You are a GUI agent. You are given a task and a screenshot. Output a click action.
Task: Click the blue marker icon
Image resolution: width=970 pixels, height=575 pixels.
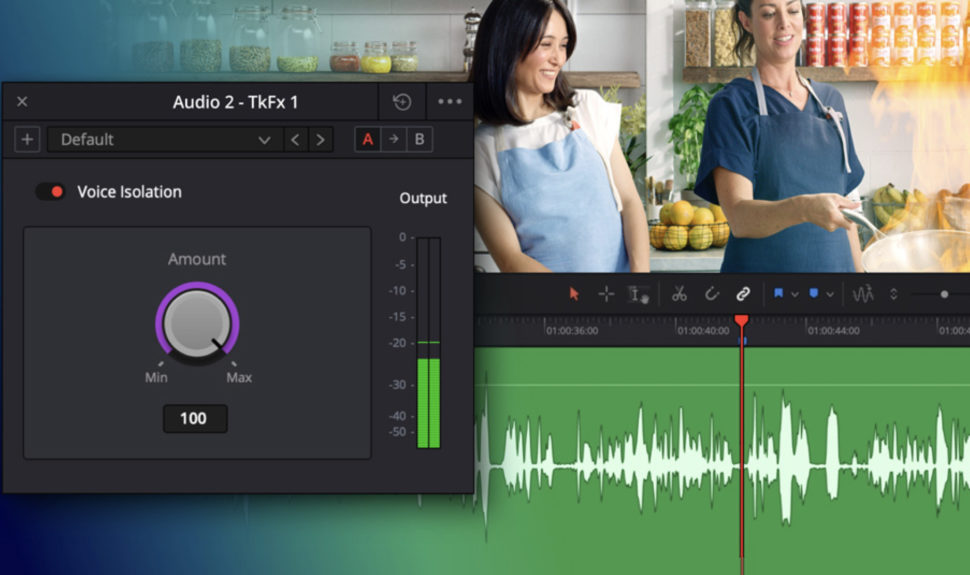click(x=813, y=294)
